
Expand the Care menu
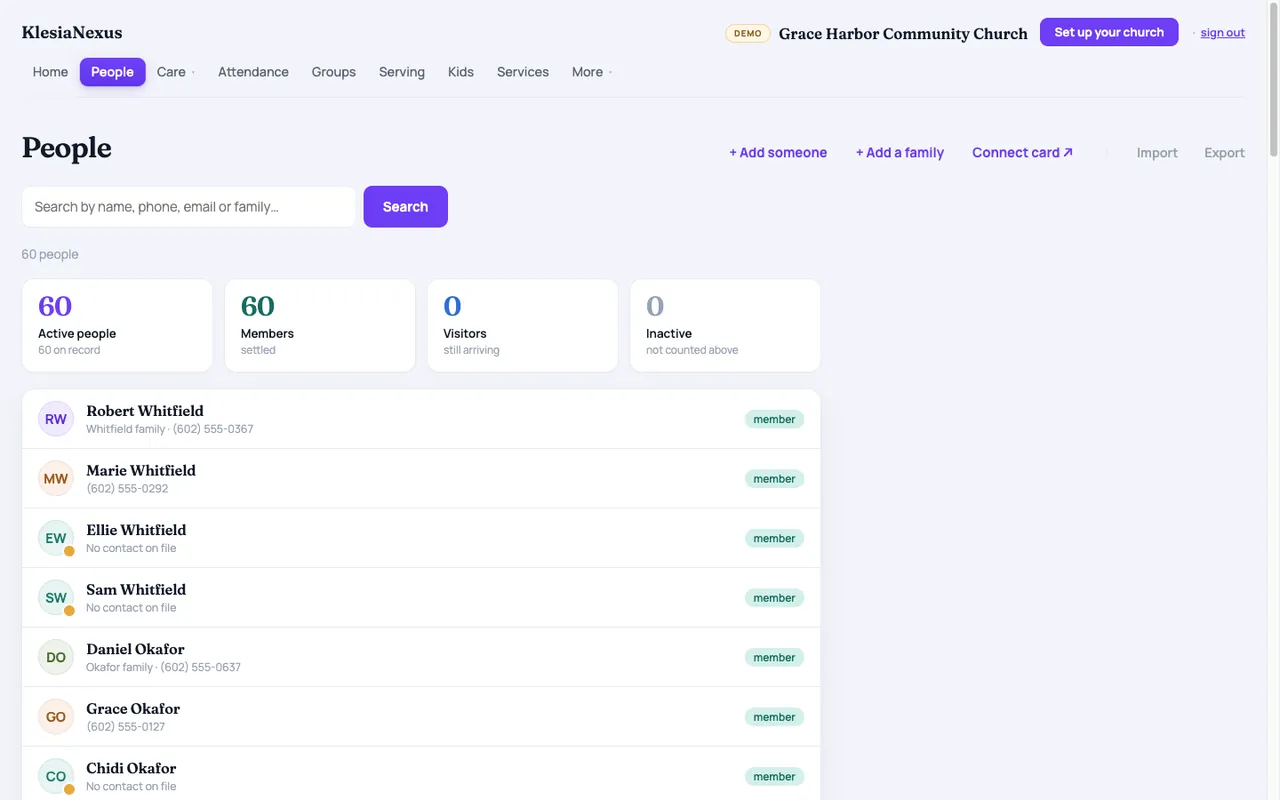click(176, 72)
